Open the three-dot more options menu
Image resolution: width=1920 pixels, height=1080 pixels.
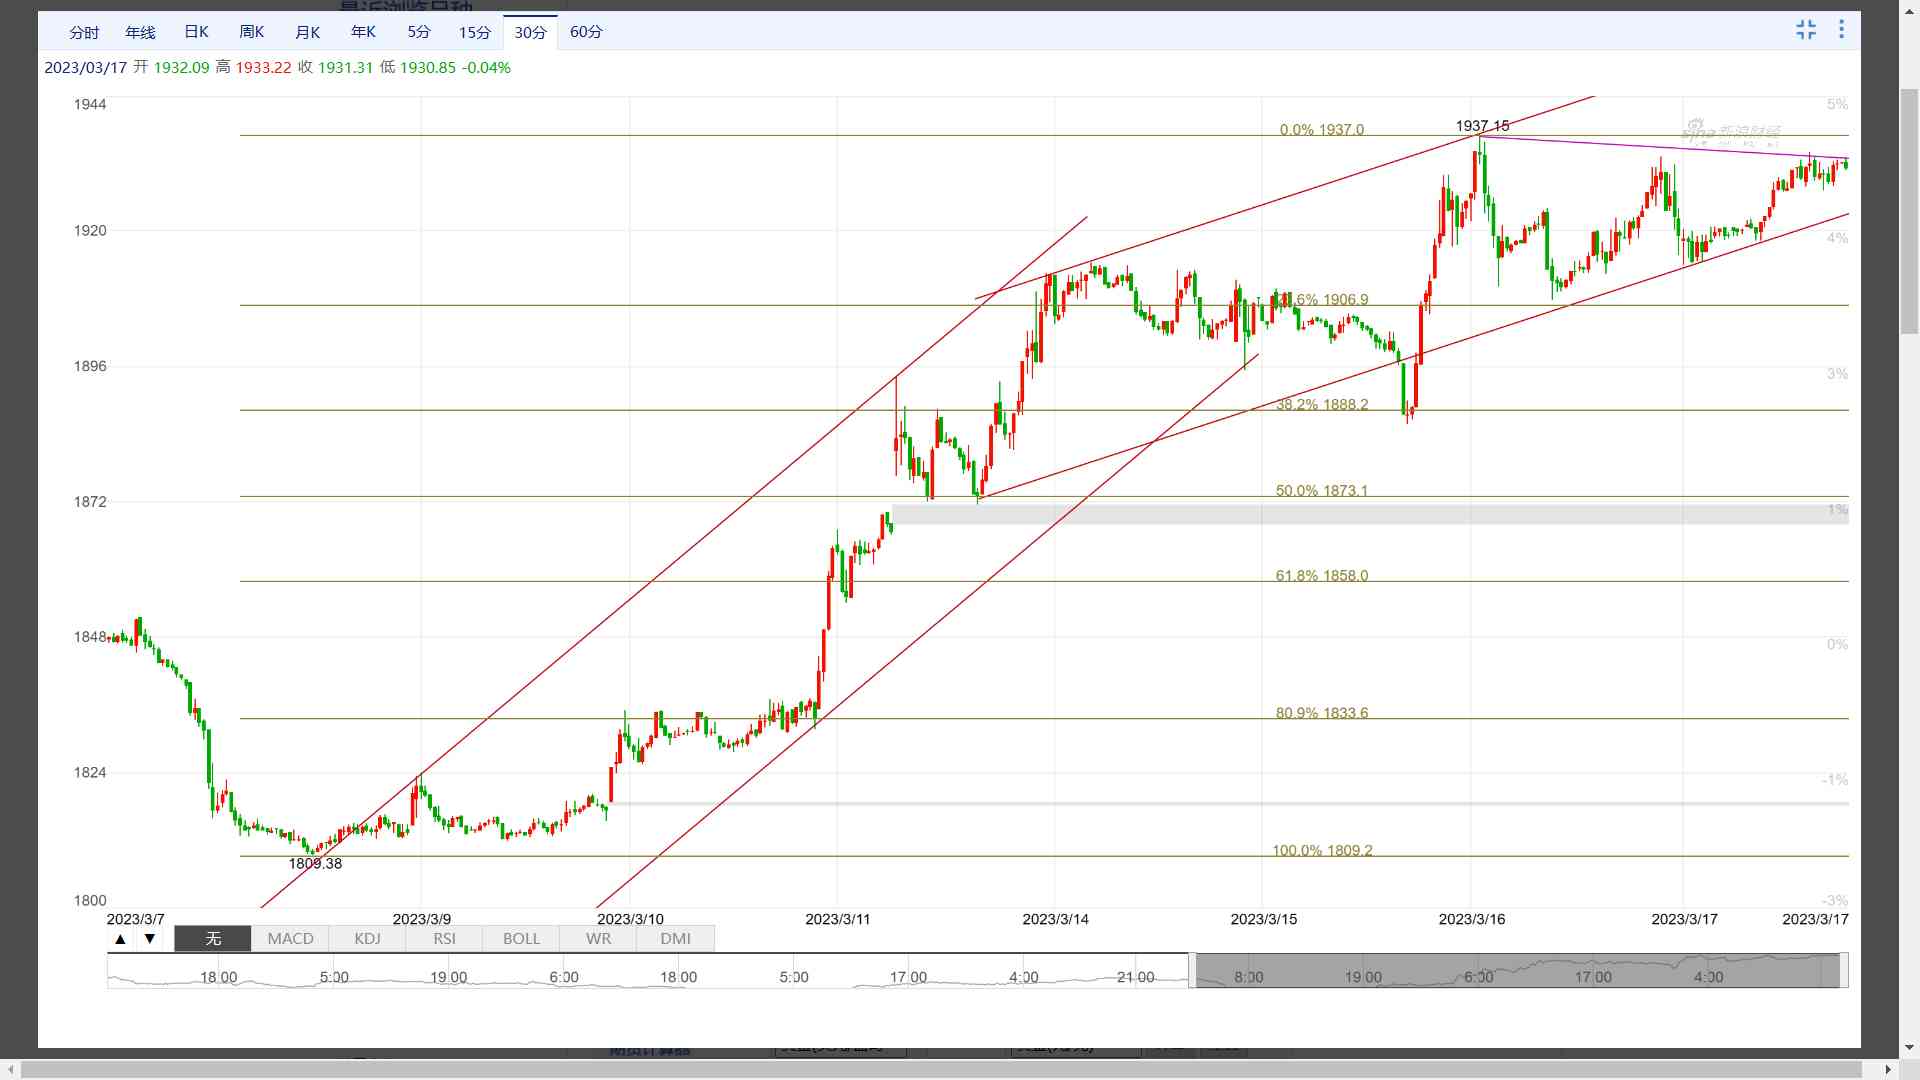pos(1841,30)
